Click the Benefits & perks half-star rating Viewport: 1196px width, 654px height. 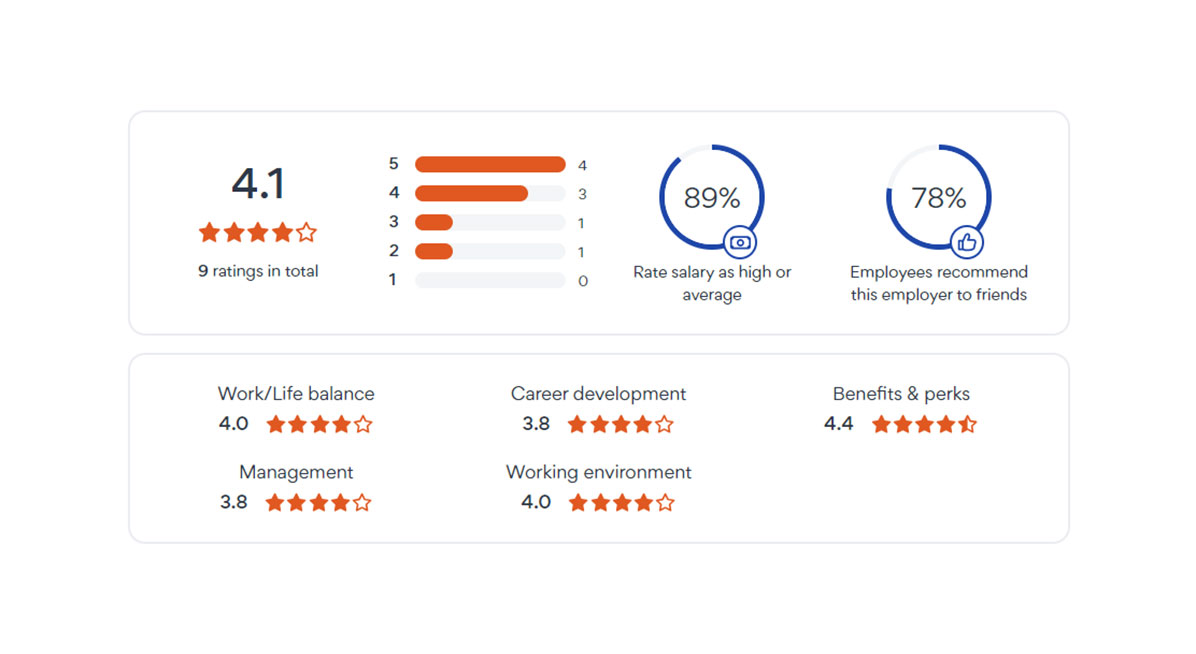[x=924, y=424]
